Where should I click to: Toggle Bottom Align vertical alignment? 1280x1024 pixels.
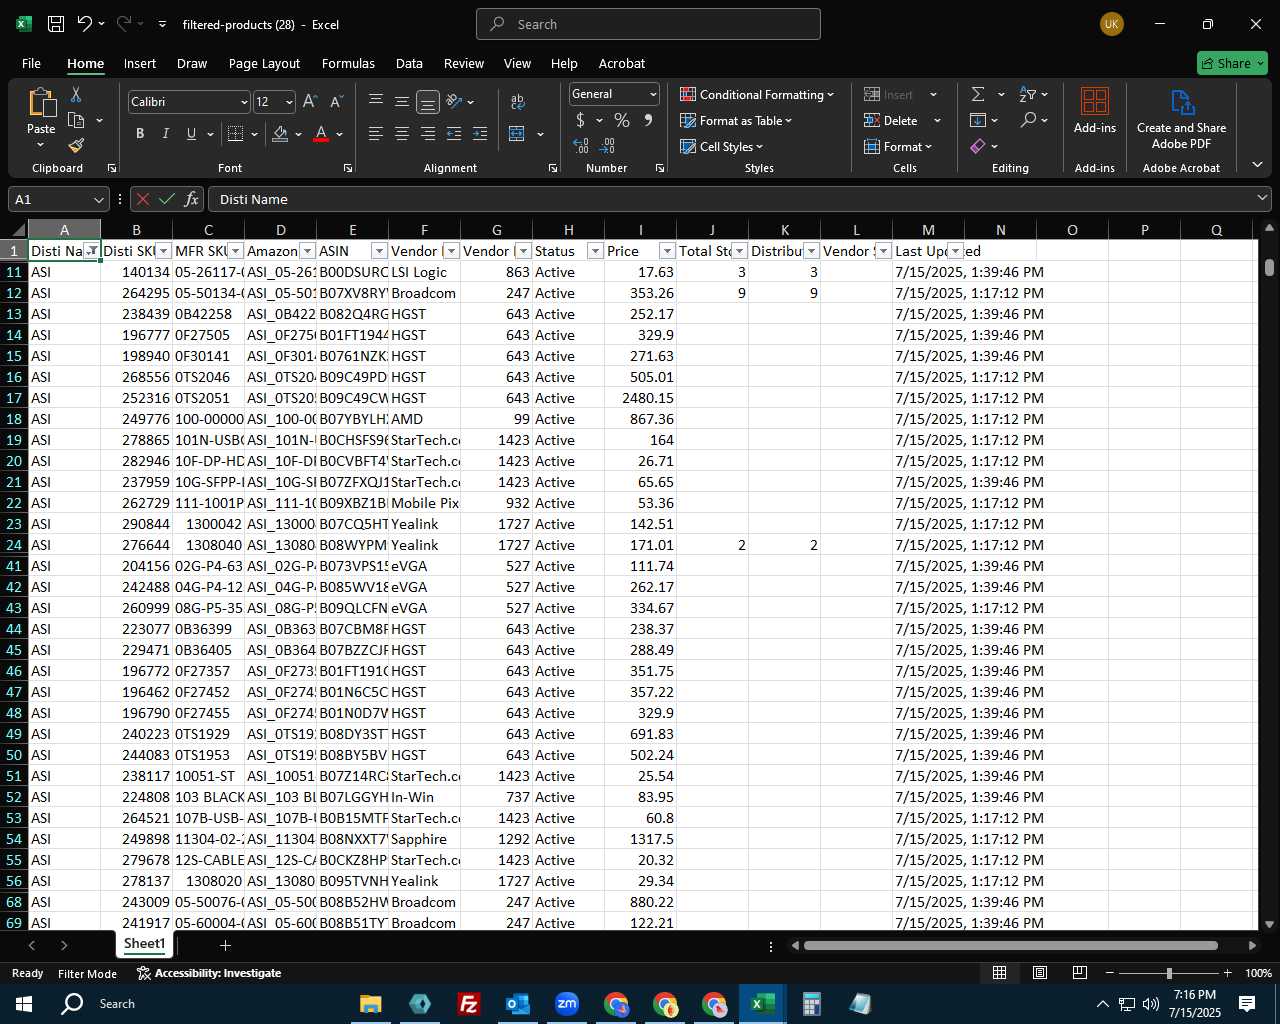[428, 101]
